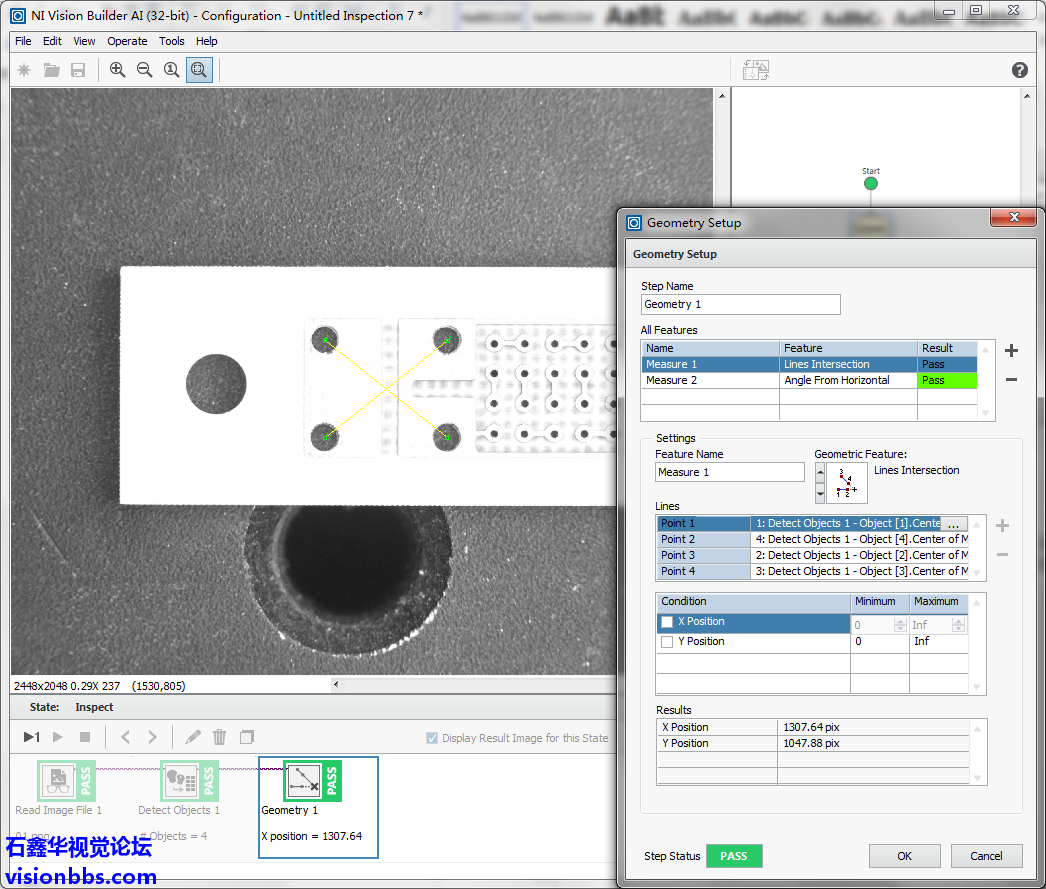Click the Zoom Out magnifier icon

tap(145, 70)
